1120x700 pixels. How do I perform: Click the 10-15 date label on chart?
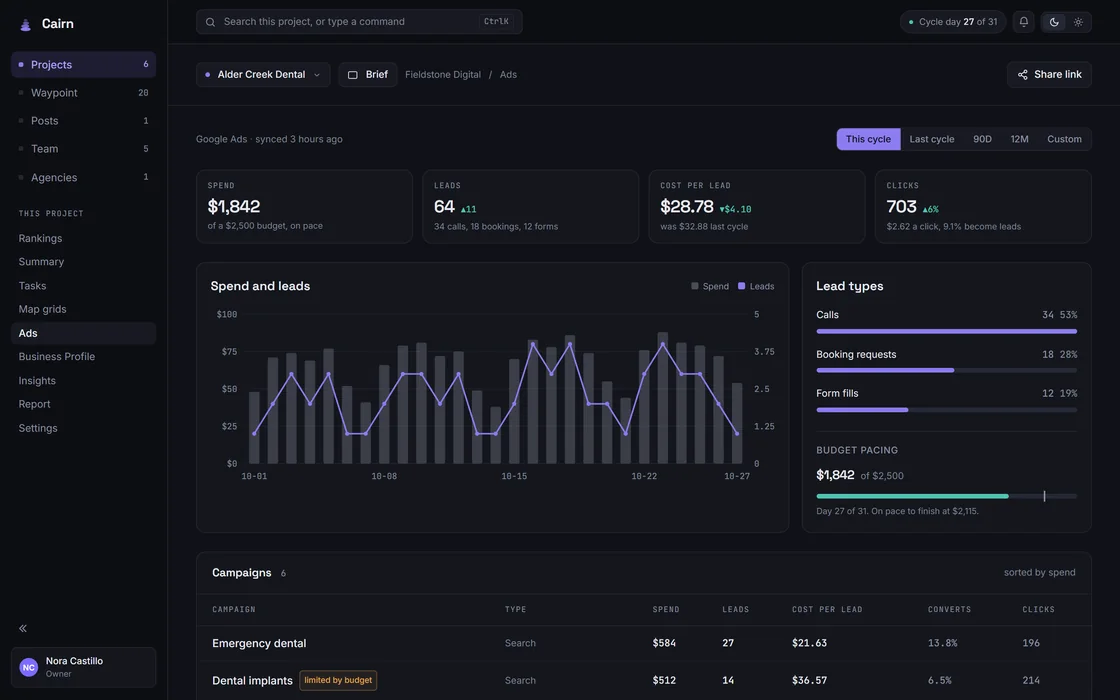(514, 476)
